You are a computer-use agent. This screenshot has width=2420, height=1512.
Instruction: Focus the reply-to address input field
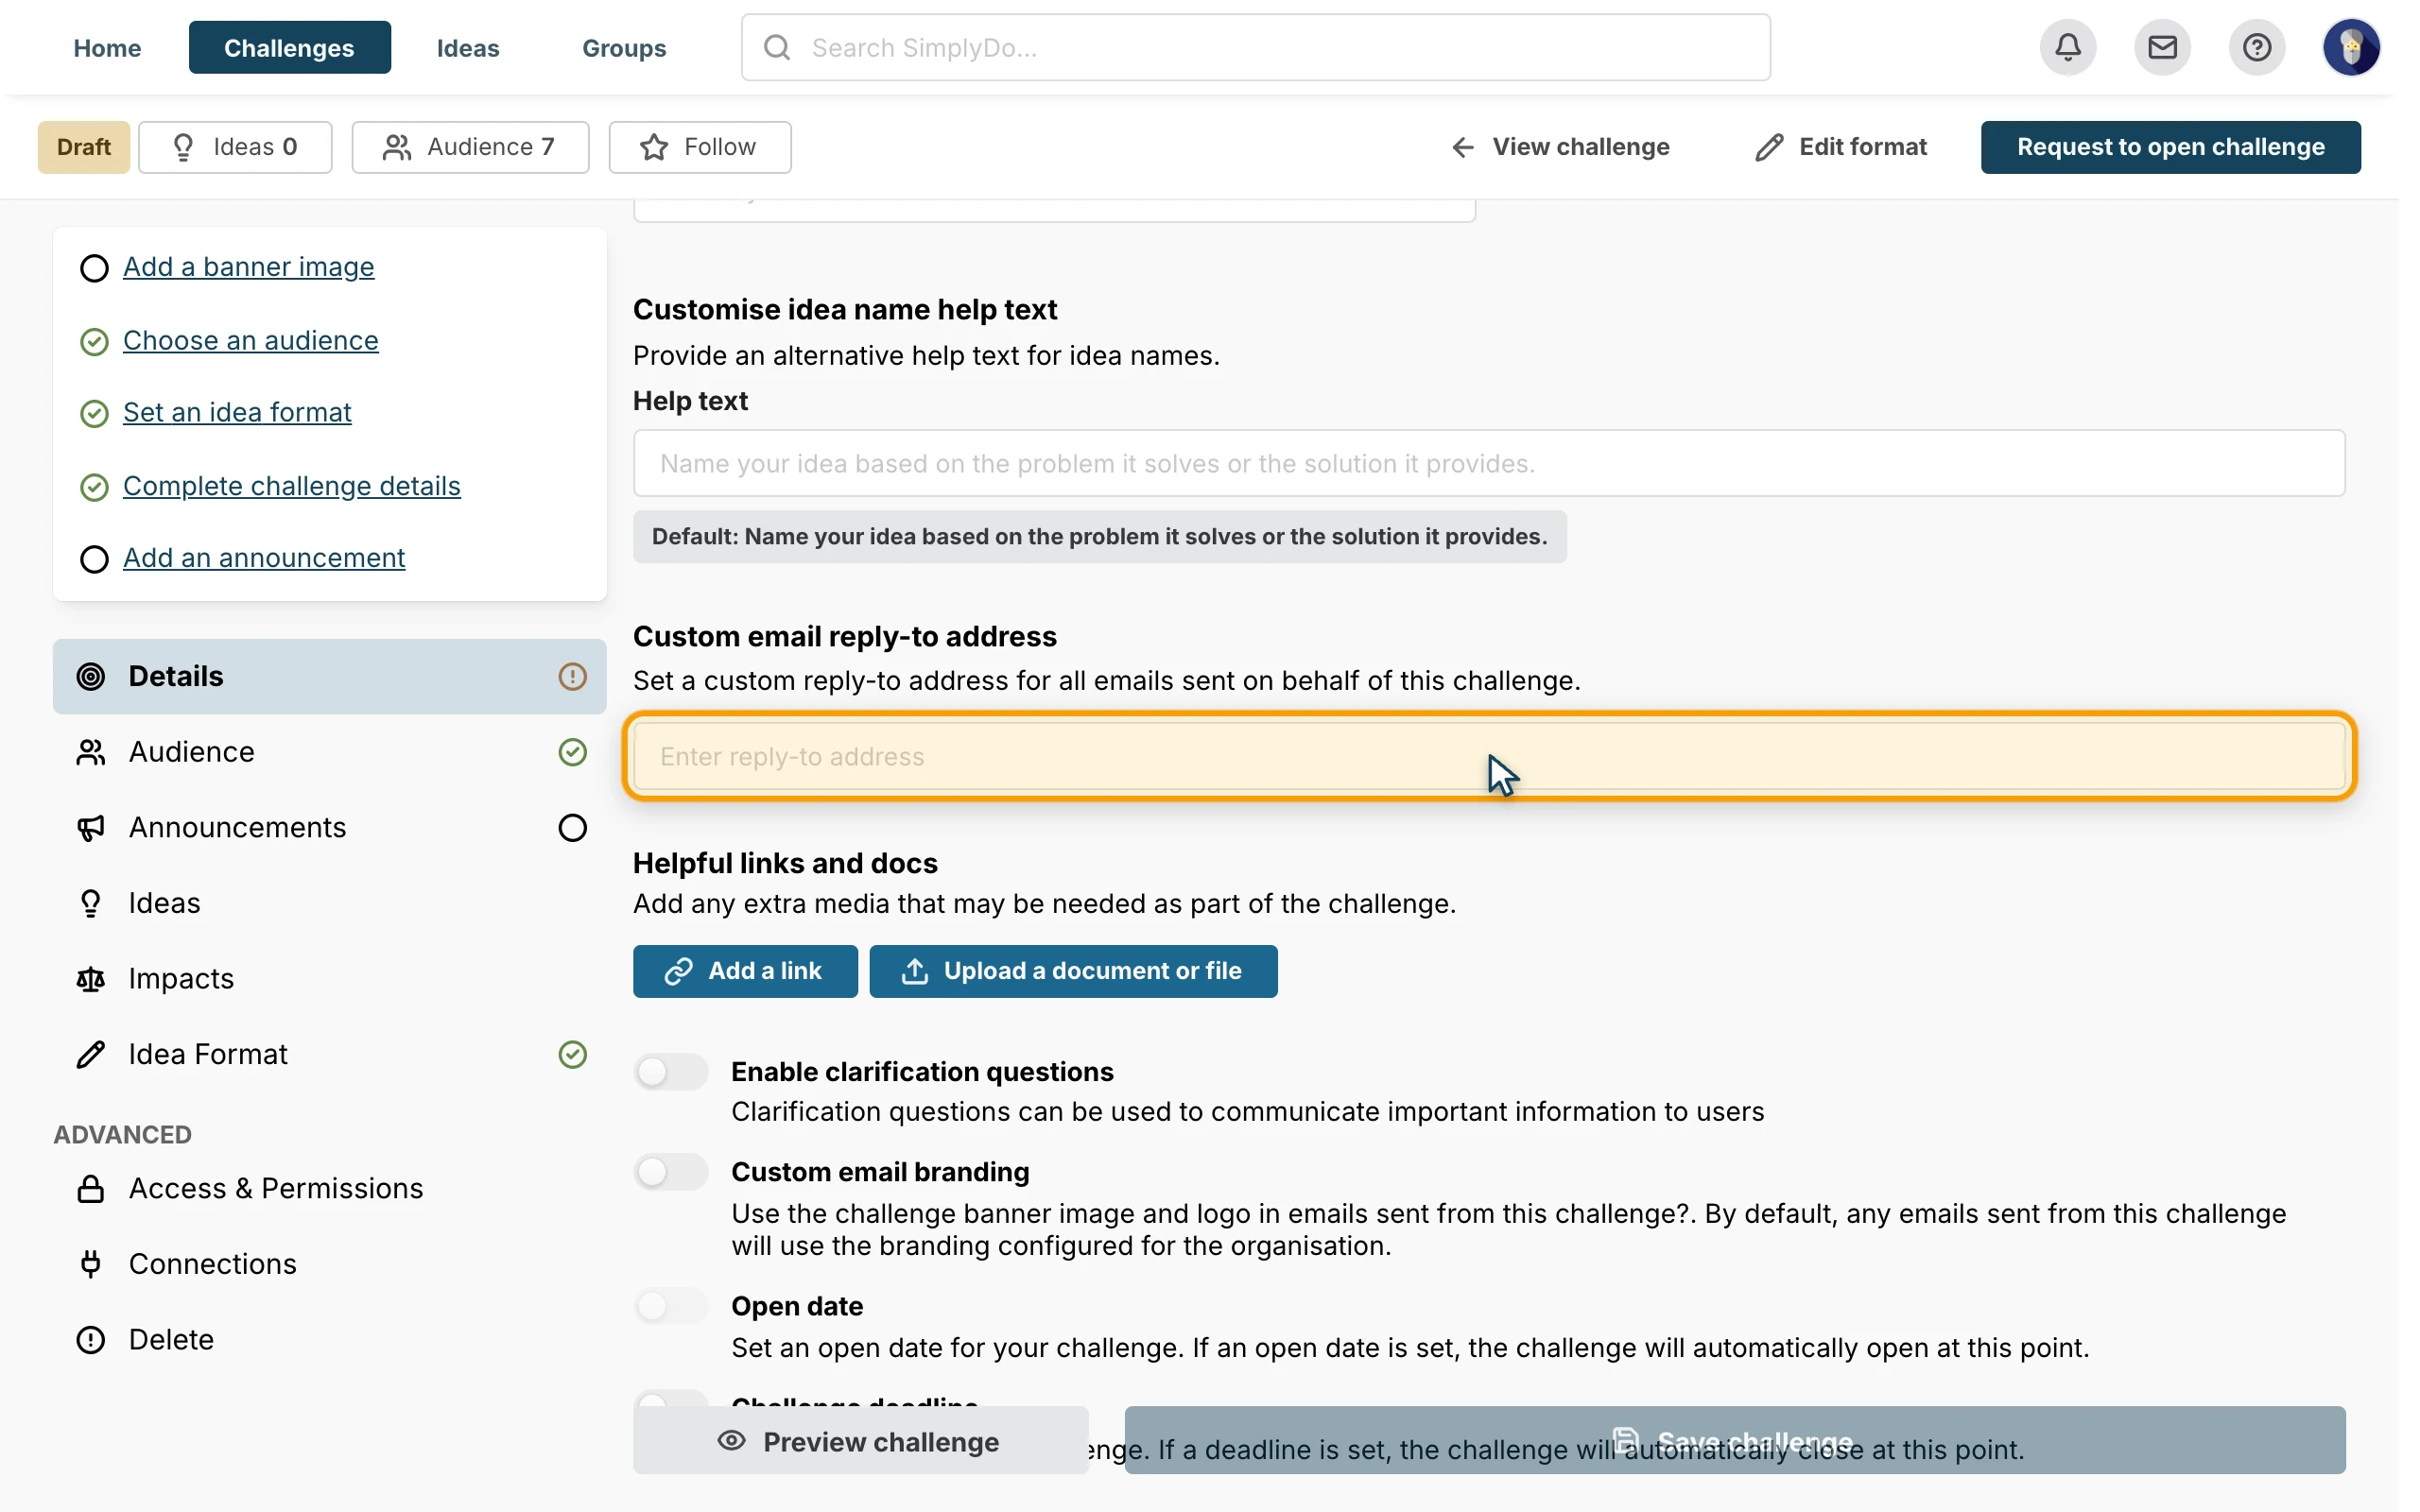tap(1489, 757)
